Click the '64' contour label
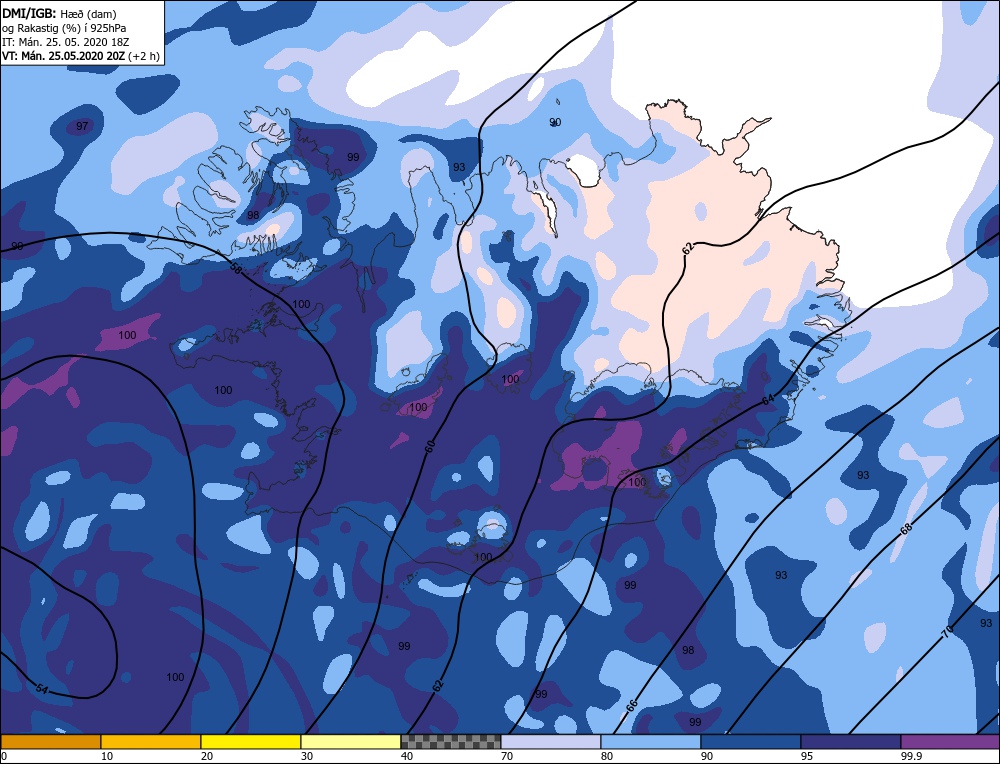 coord(768,400)
